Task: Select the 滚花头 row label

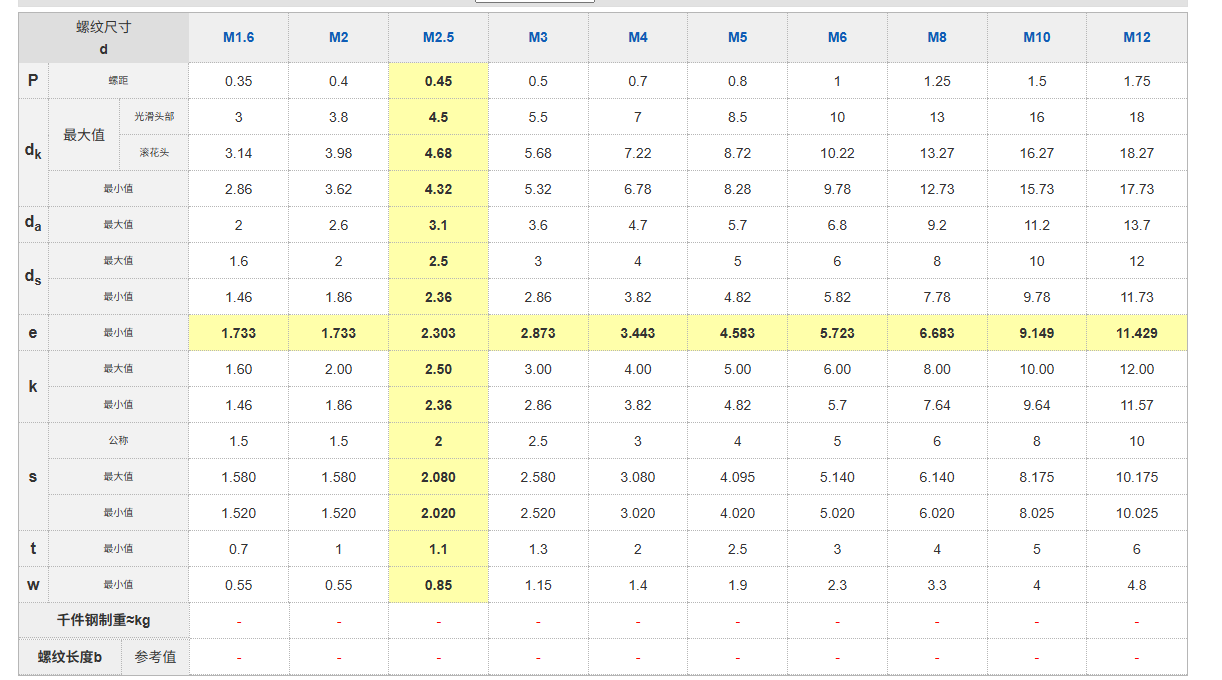Action: [x=154, y=153]
